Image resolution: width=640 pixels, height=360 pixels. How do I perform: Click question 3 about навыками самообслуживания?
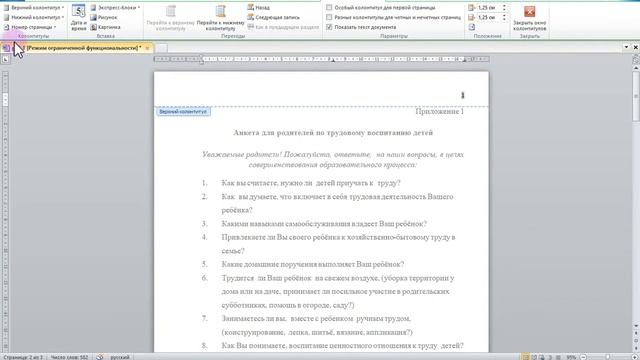[324, 224]
